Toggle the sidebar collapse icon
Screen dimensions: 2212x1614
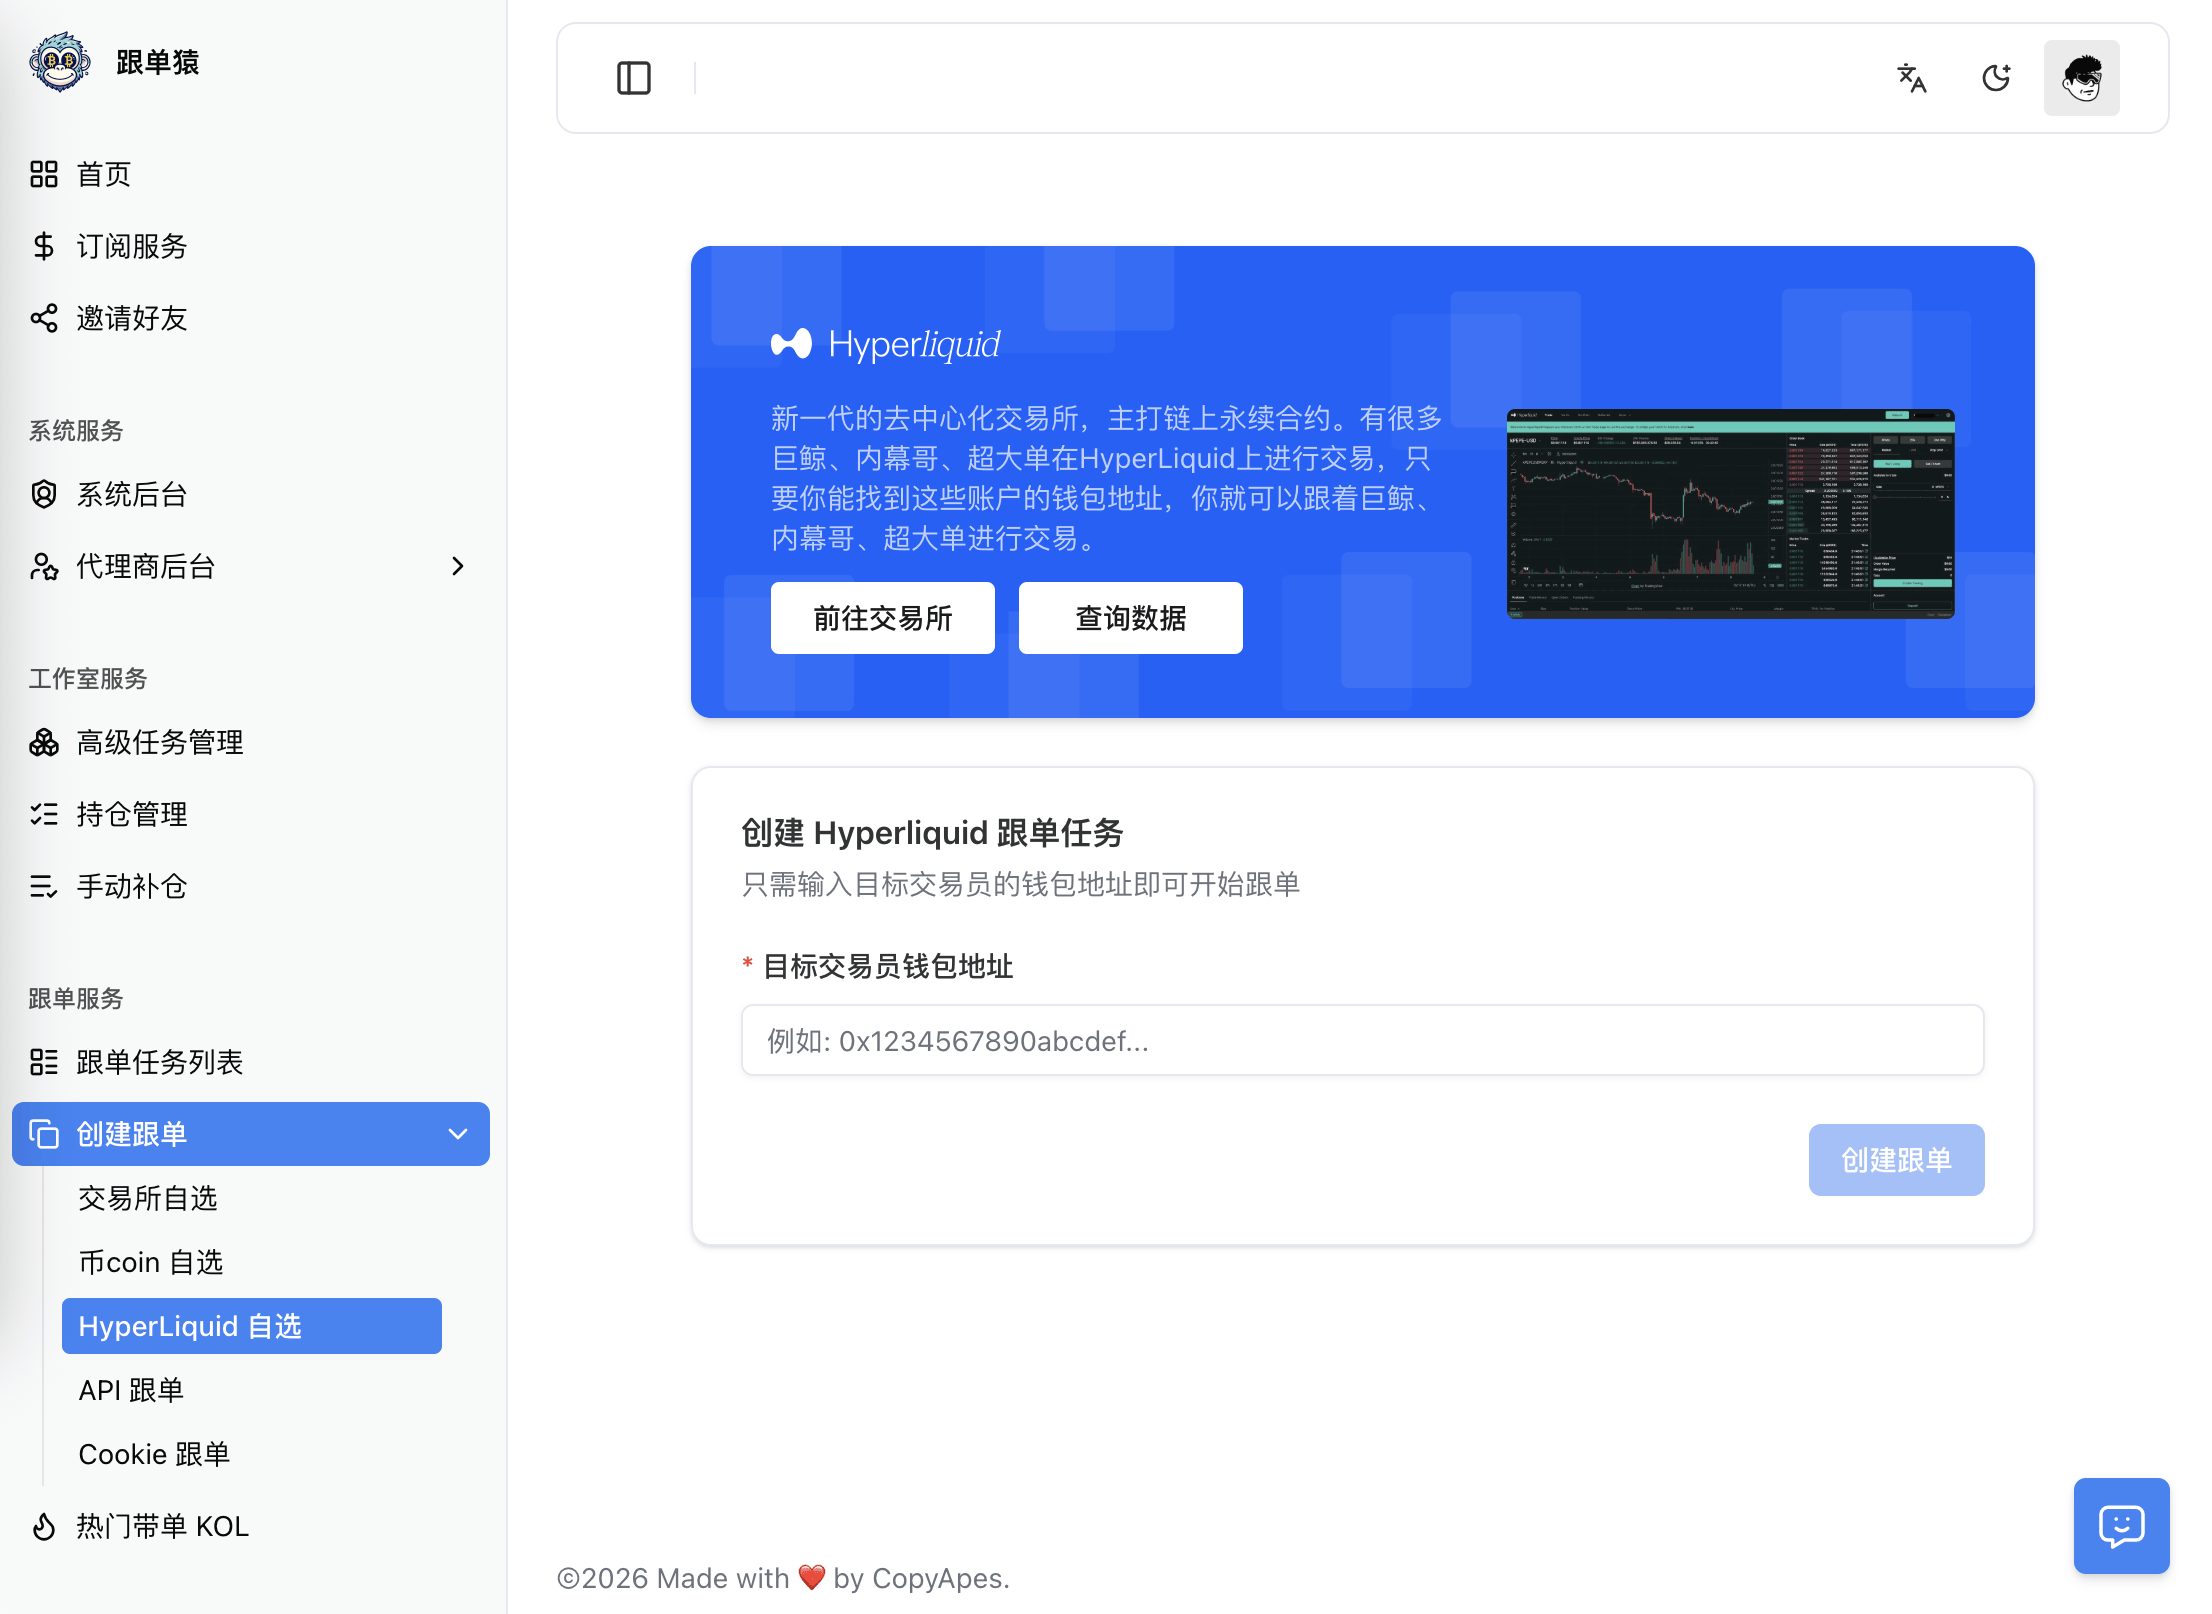[x=634, y=78]
